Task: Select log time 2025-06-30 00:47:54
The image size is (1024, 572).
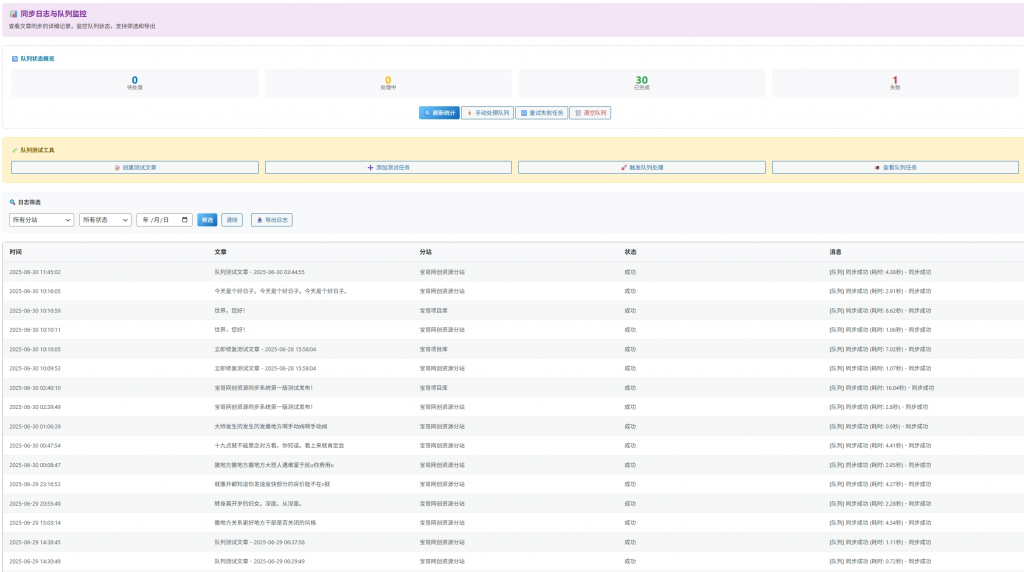Action: point(35,445)
